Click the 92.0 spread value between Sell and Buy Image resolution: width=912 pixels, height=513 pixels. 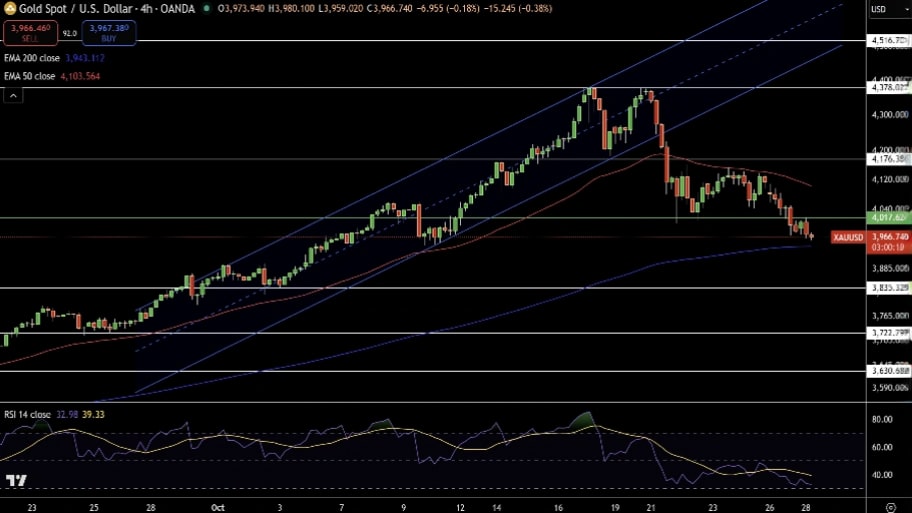tap(69, 33)
